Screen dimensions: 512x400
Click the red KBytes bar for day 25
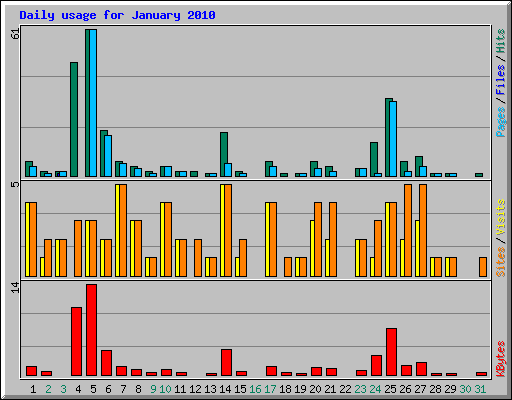392,352
